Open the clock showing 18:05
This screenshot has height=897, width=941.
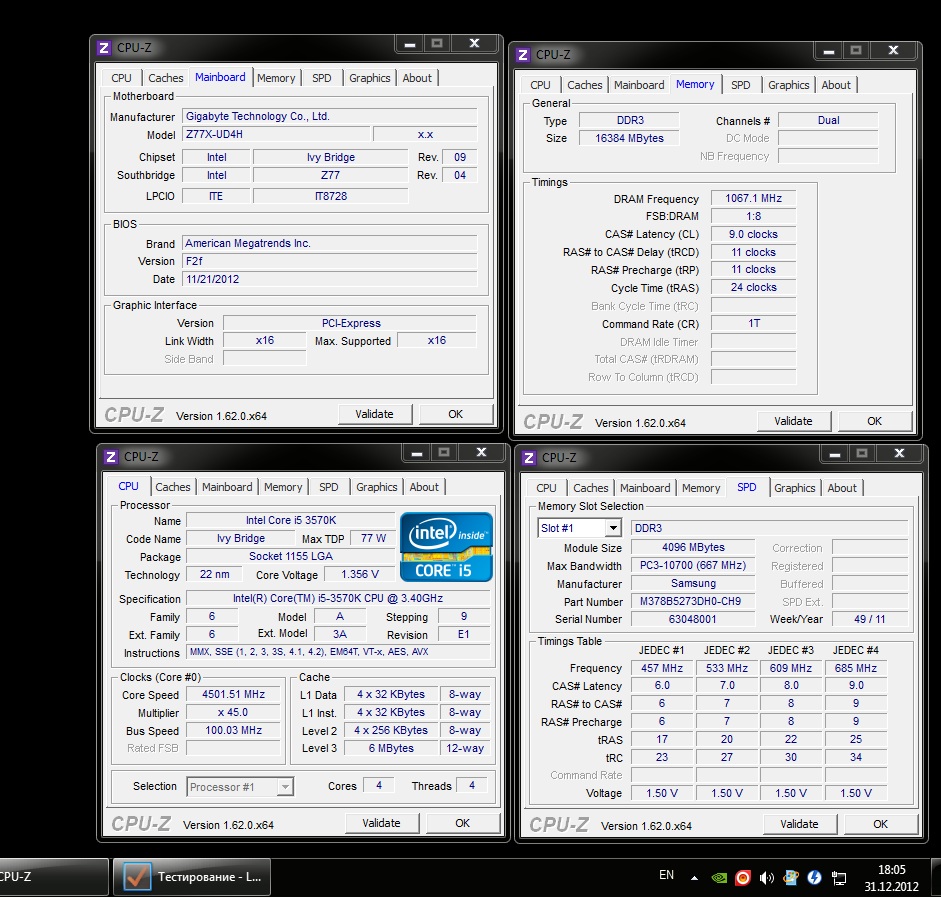tap(892, 878)
